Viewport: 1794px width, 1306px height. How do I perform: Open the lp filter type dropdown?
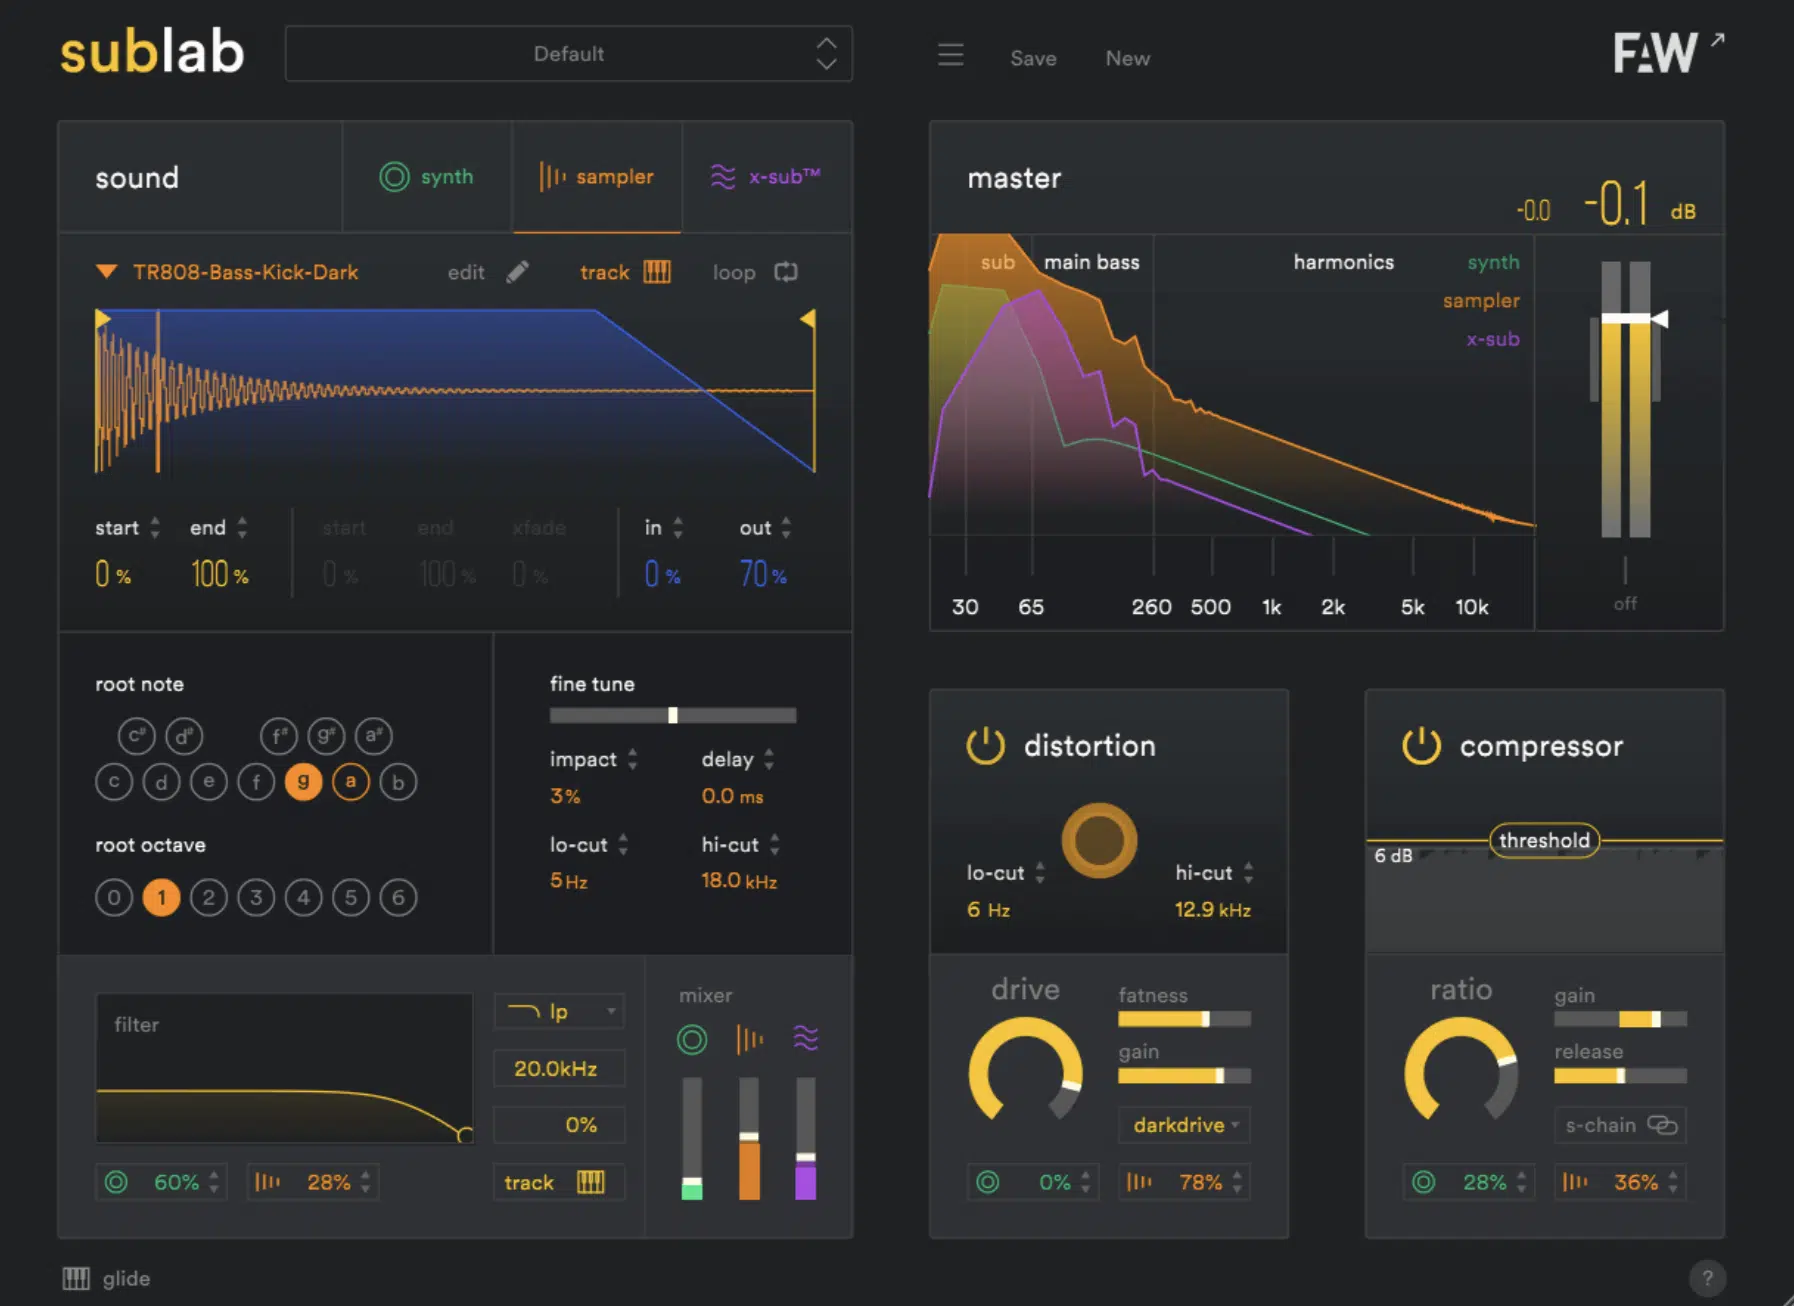point(559,1011)
